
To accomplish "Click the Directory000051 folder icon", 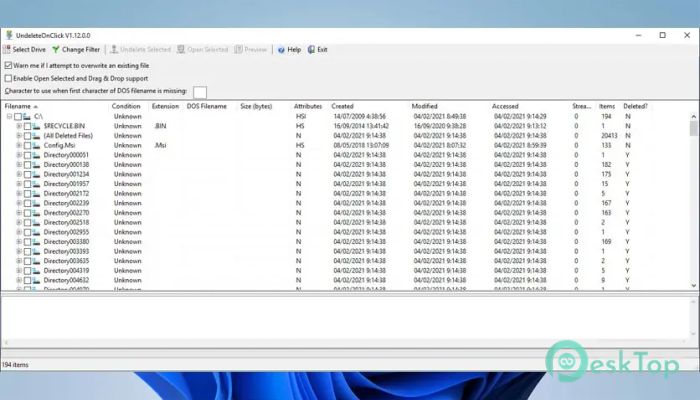I will point(36,155).
